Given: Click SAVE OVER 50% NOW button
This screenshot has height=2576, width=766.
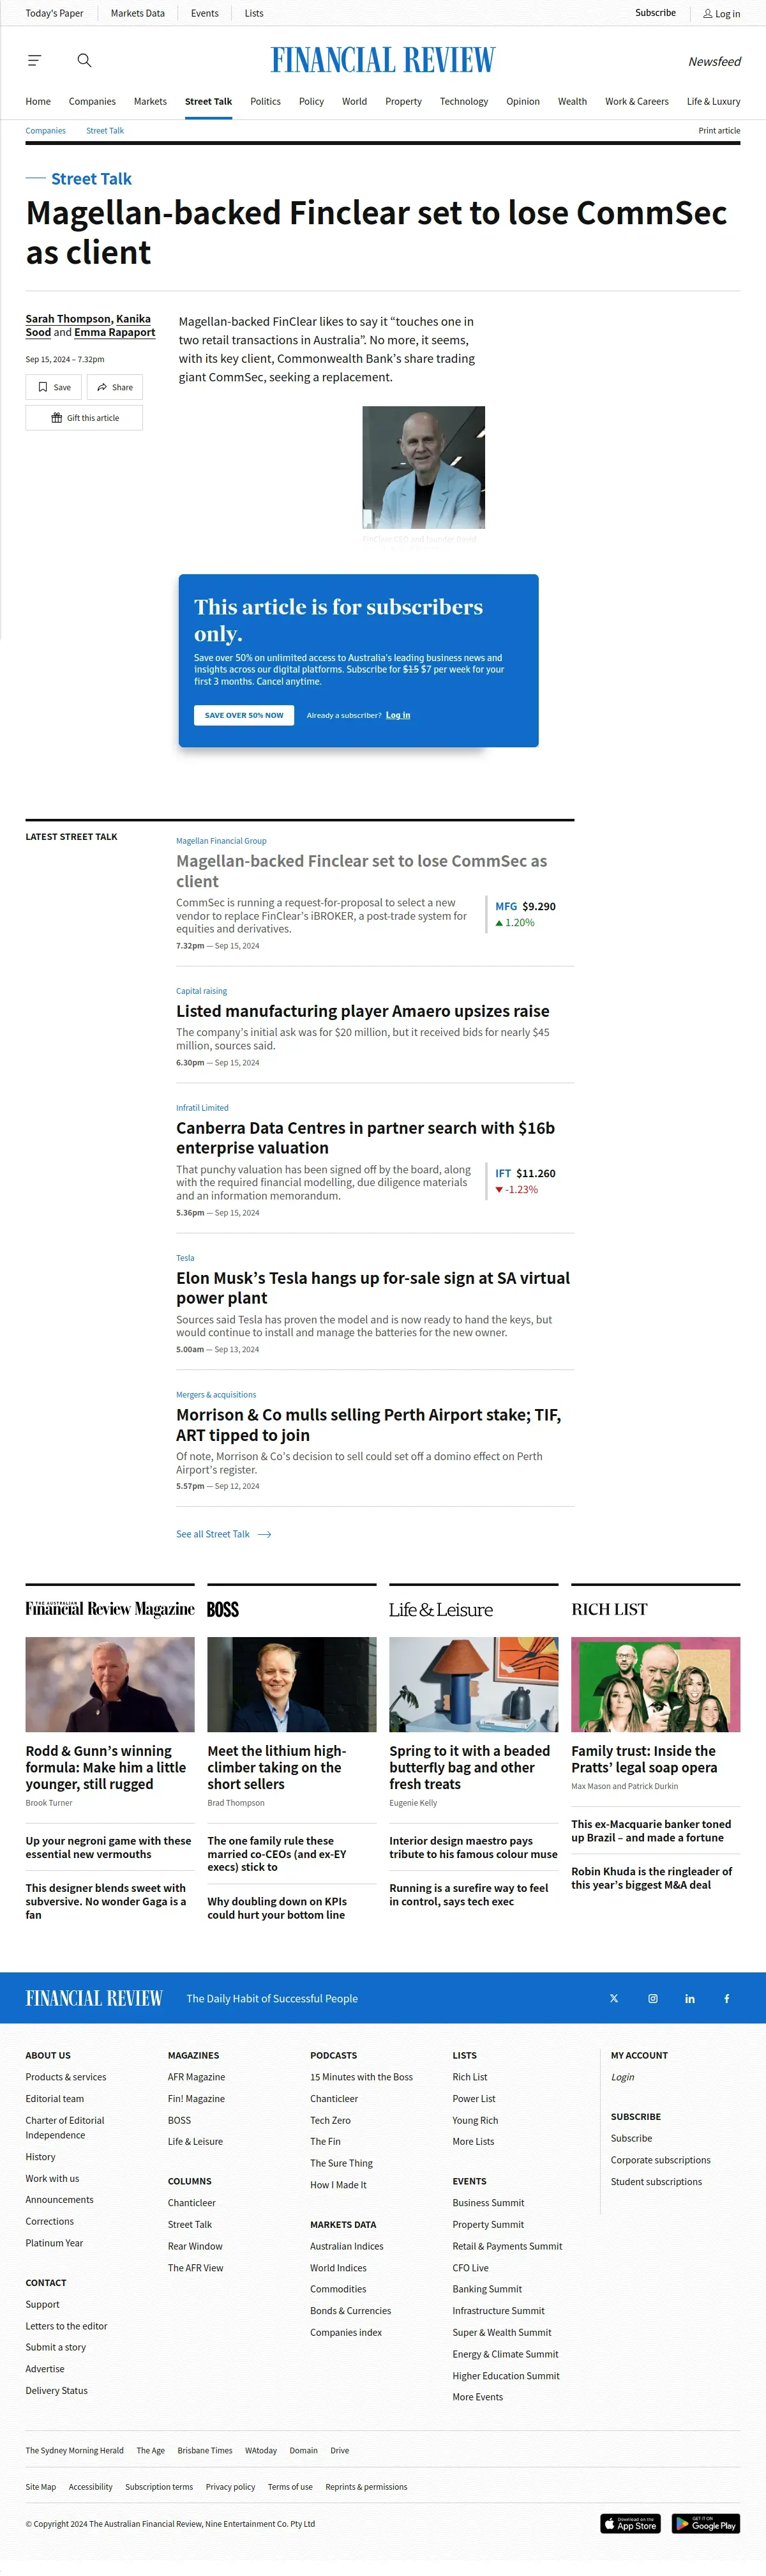Looking at the screenshot, I should pos(244,715).
